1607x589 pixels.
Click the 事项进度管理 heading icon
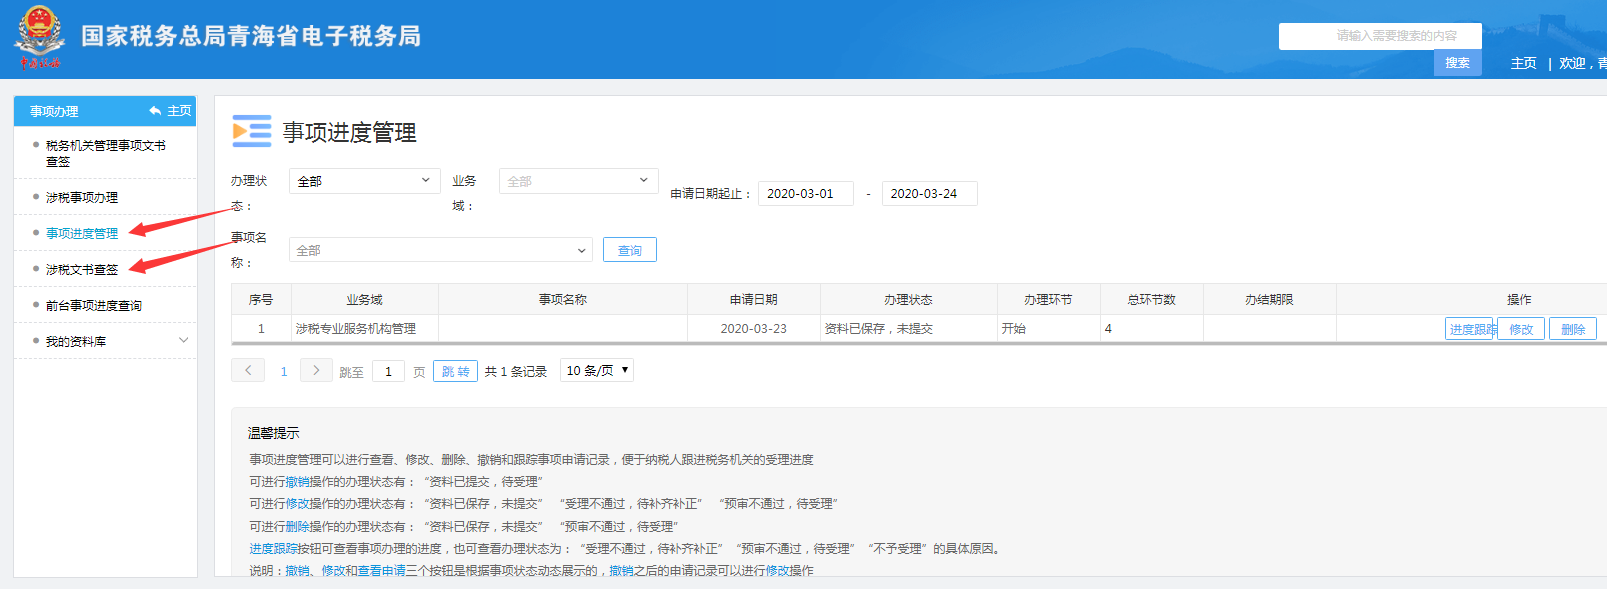[x=252, y=131]
